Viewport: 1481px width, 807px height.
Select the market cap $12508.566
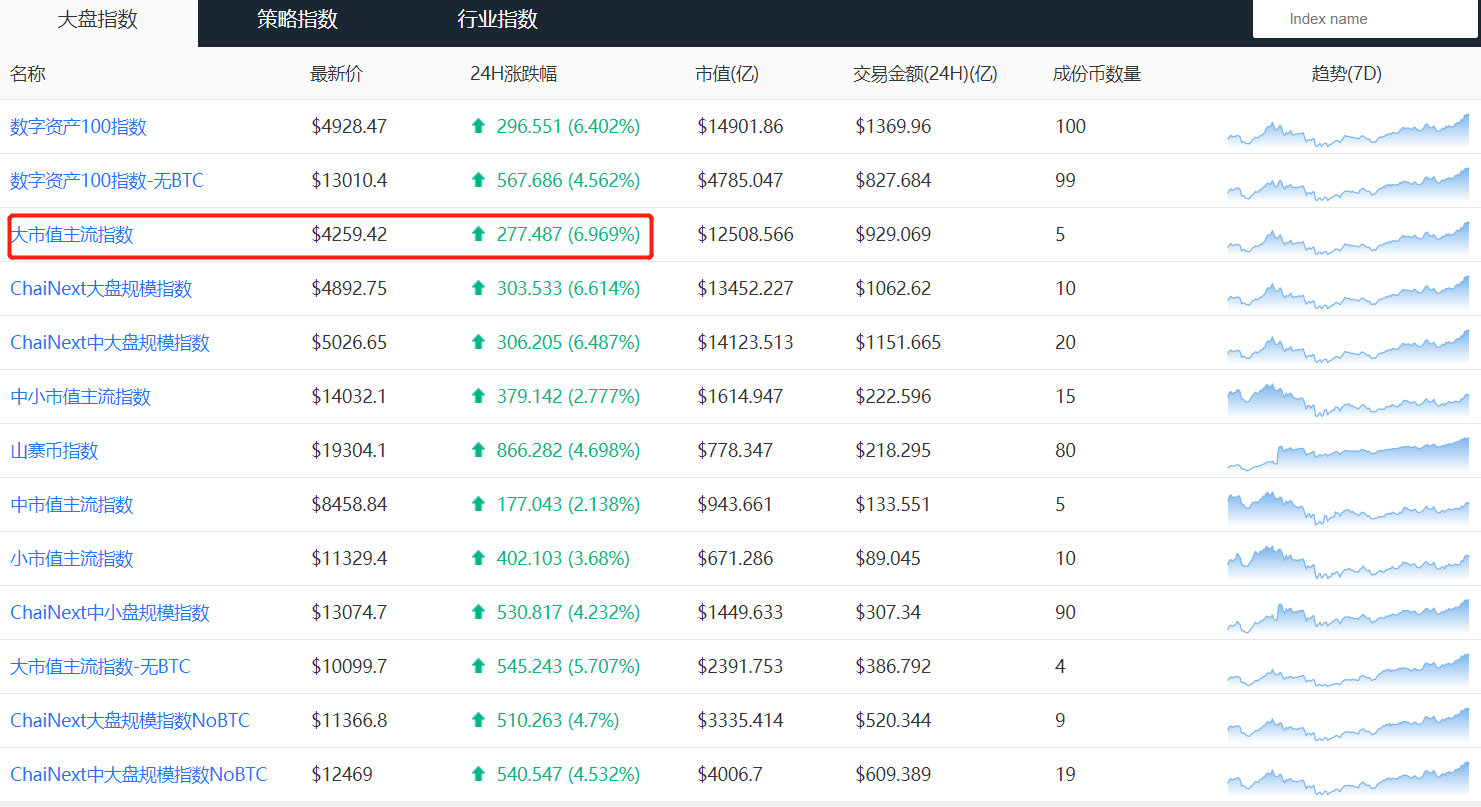(x=746, y=235)
